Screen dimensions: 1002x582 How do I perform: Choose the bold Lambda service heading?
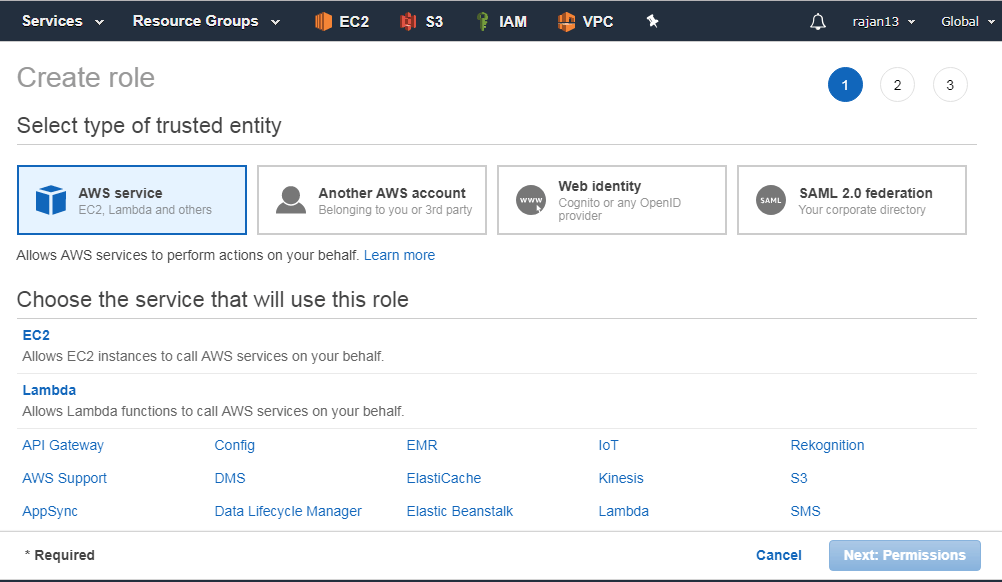tap(49, 390)
